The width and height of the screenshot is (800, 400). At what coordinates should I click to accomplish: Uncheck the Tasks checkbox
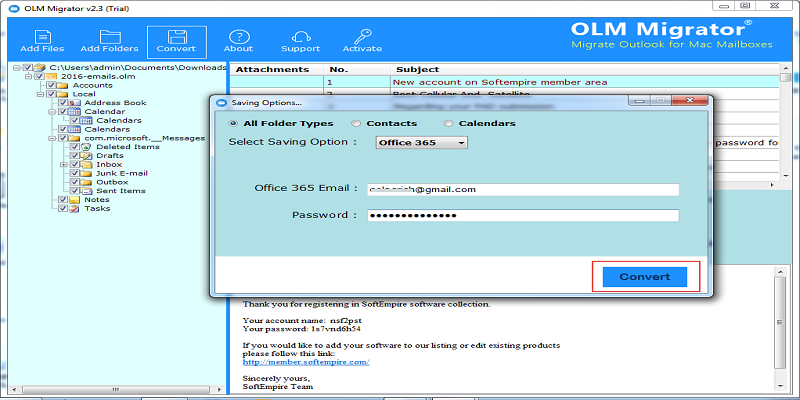click(x=63, y=209)
